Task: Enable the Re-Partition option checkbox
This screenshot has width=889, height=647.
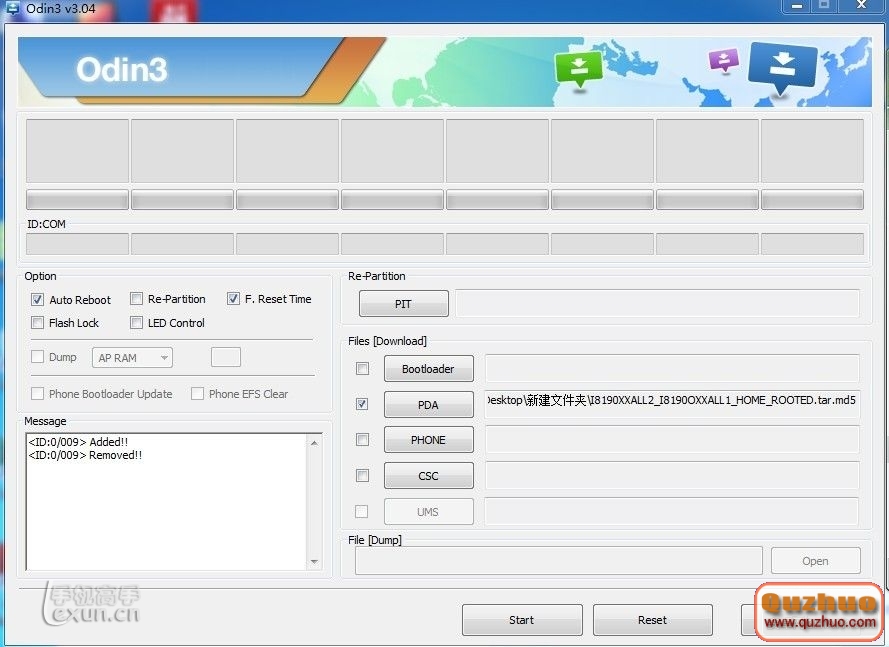Action: tap(136, 298)
